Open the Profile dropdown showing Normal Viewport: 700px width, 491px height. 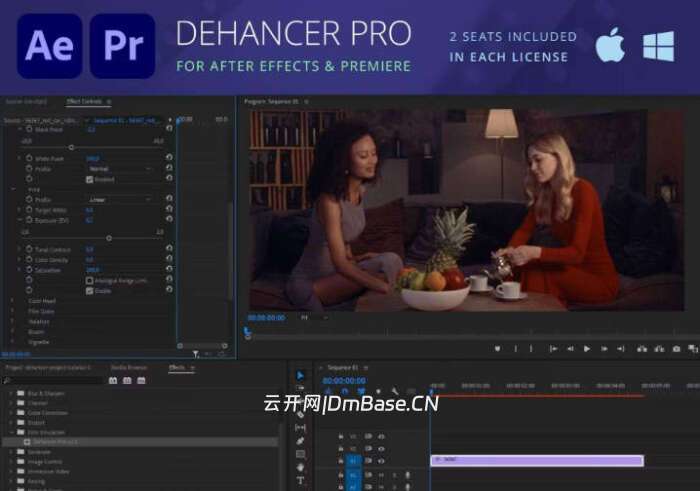[x=119, y=169]
